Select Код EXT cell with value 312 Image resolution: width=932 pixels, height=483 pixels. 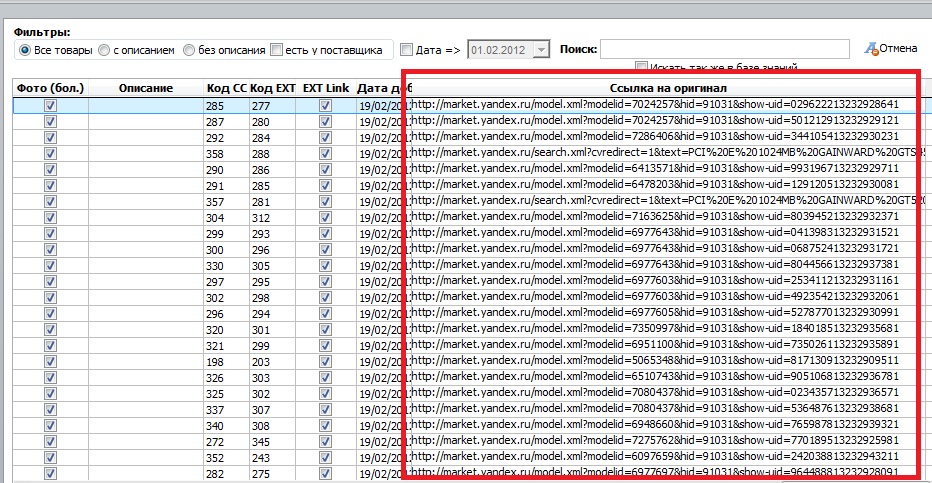point(272,219)
